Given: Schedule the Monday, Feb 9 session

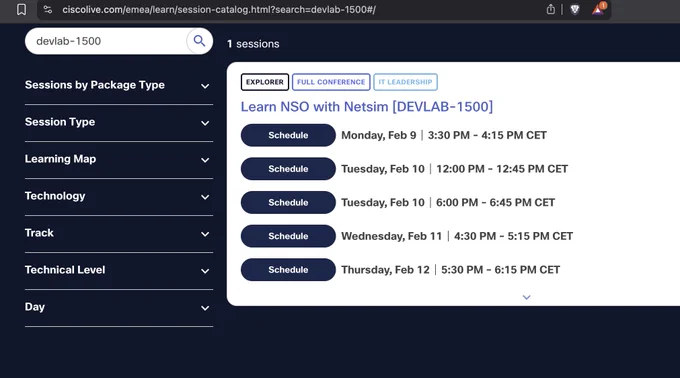Looking at the screenshot, I should [x=288, y=135].
